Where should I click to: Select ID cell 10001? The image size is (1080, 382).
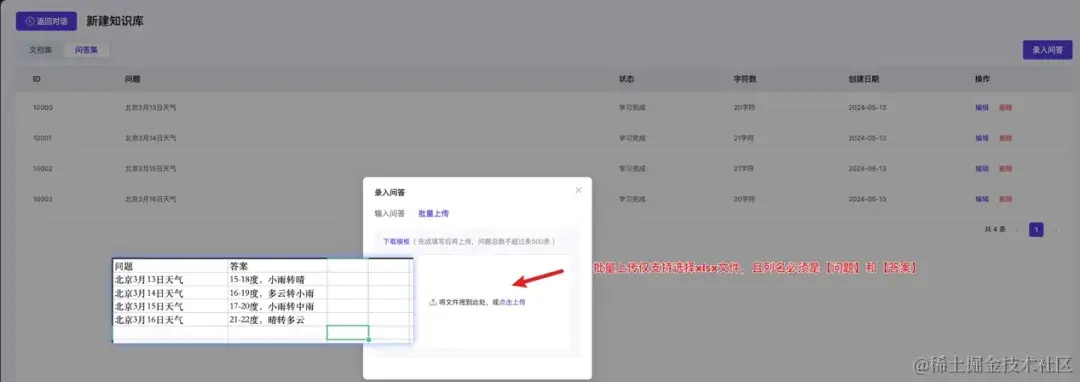43,138
